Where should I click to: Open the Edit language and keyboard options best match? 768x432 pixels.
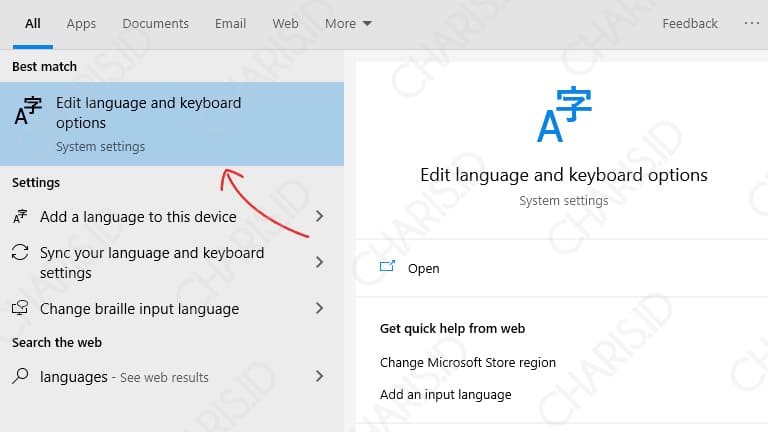pyautogui.click(x=172, y=124)
